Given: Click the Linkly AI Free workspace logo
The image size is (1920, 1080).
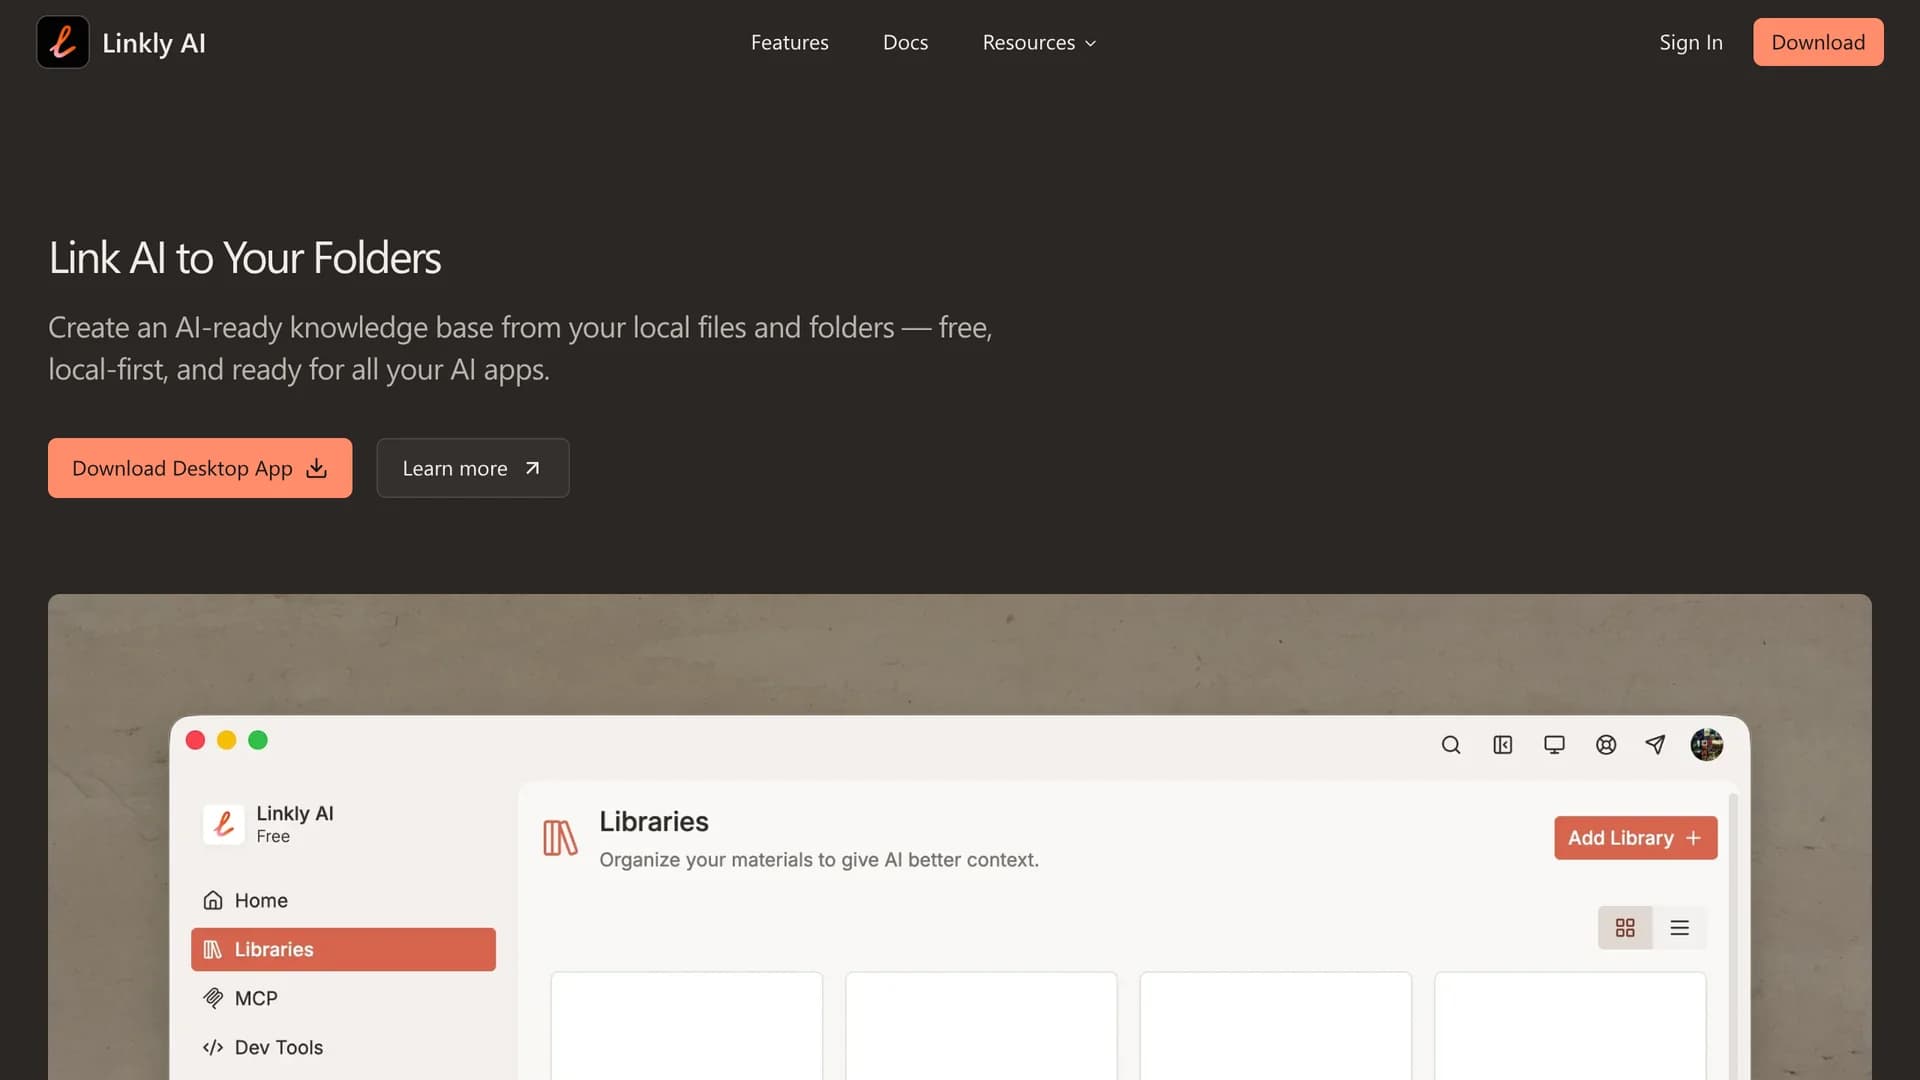Looking at the screenshot, I should click(x=223, y=824).
